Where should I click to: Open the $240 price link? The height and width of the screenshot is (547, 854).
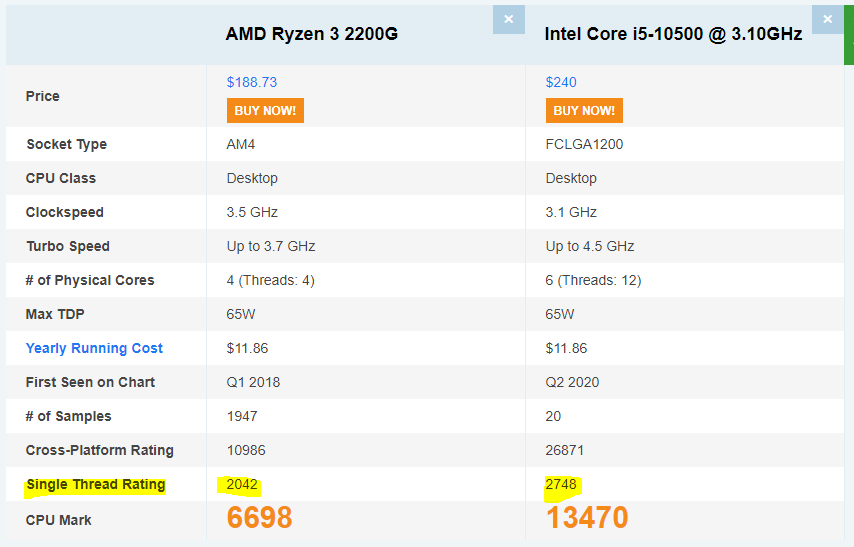561,82
